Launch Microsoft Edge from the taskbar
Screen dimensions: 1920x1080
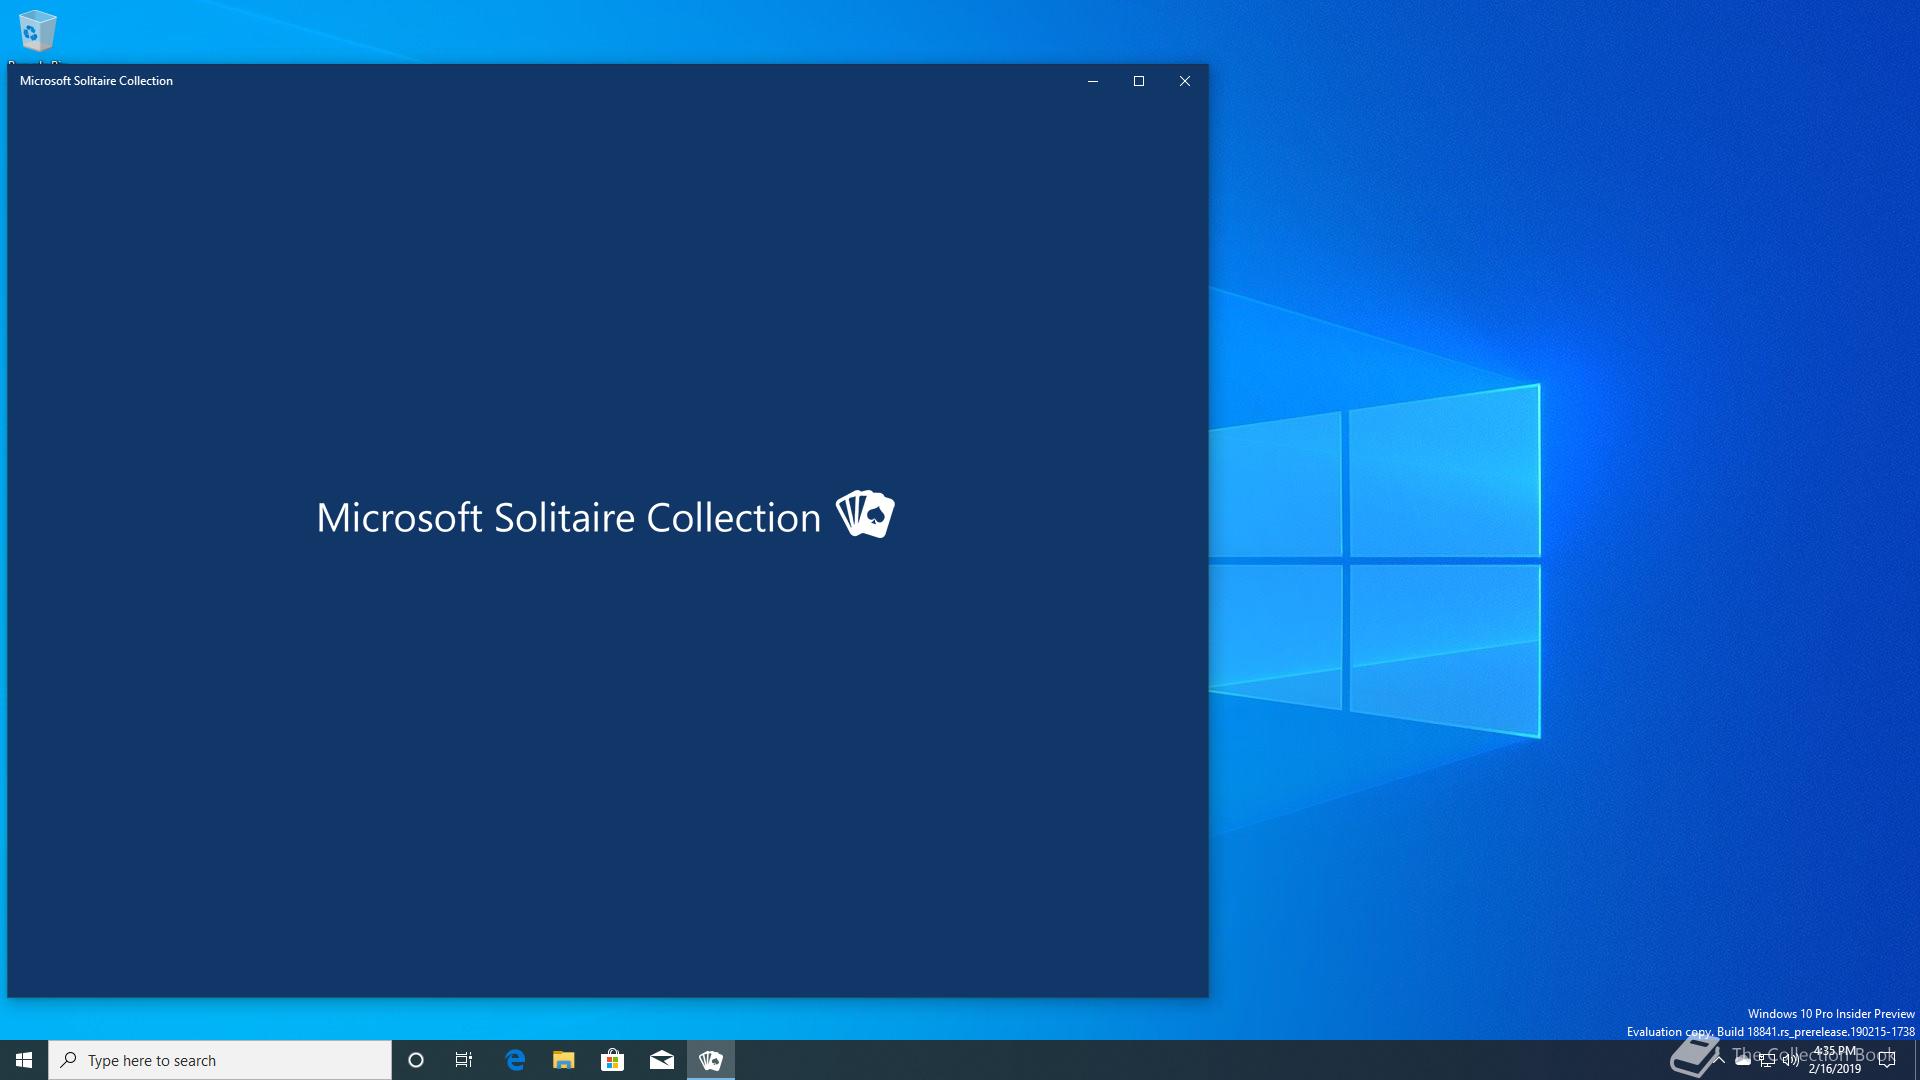[x=515, y=1060]
